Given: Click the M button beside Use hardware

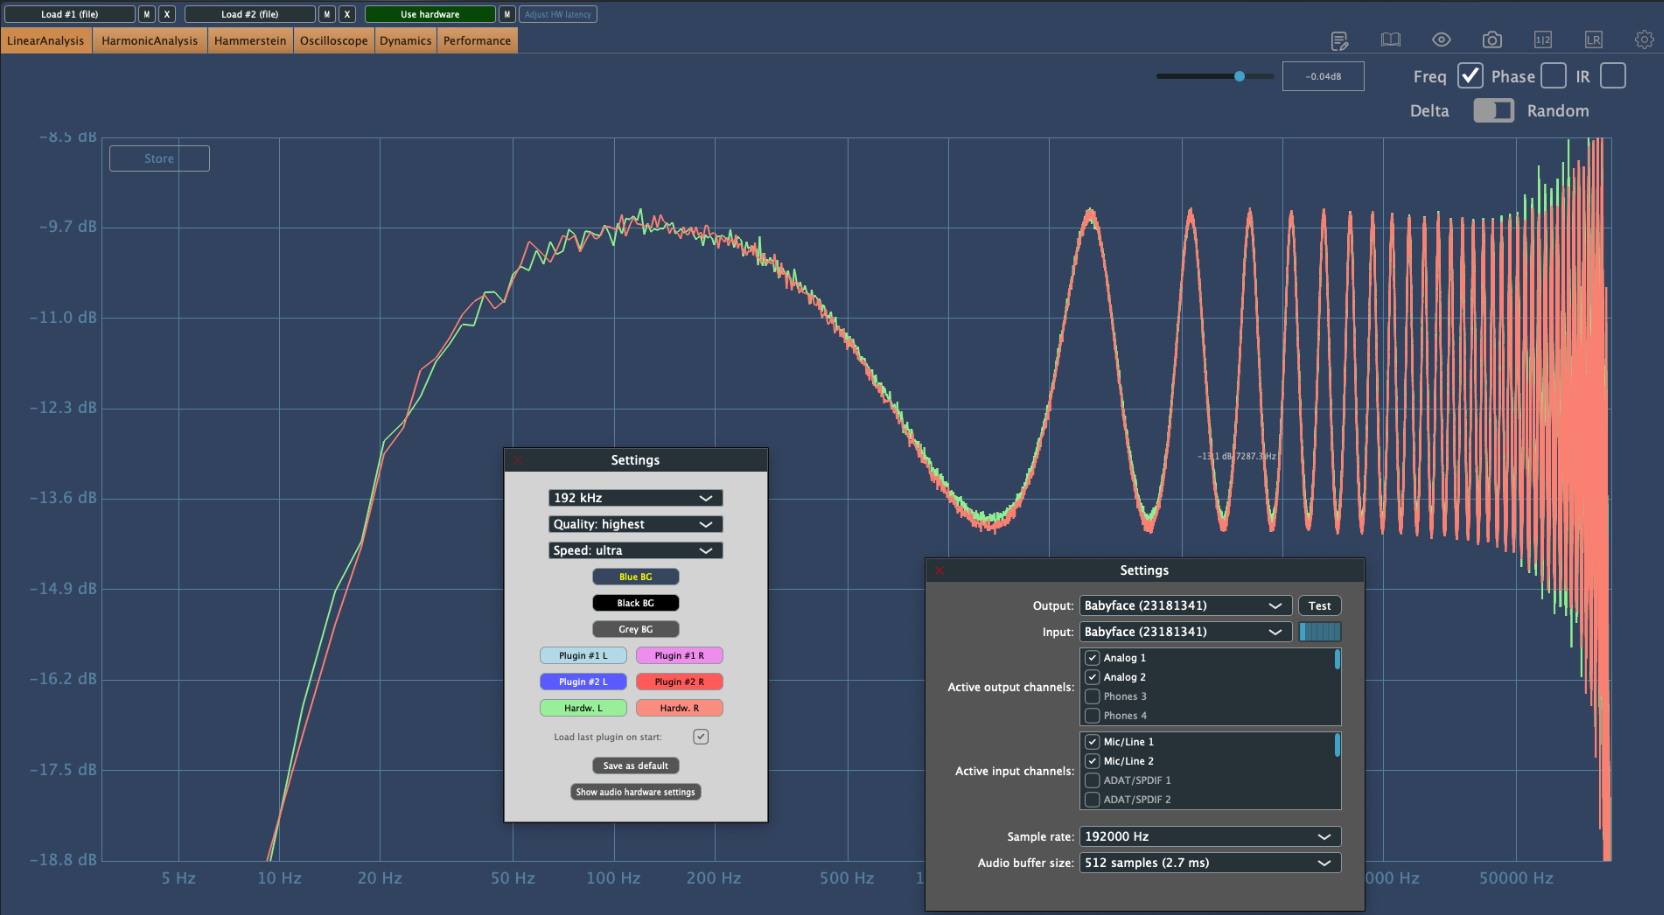Looking at the screenshot, I should tap(507, 14).
